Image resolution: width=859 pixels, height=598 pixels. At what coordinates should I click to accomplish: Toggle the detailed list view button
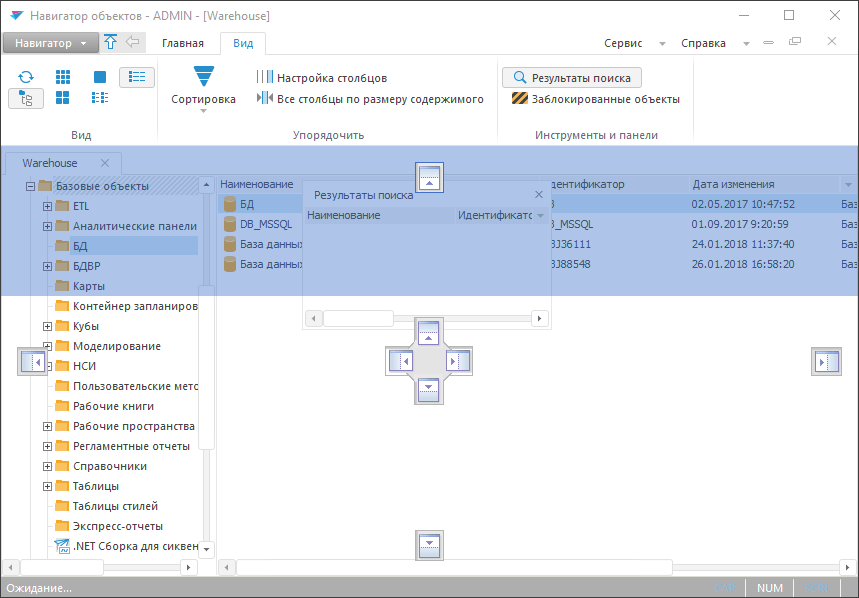click(x=137, y=77)
